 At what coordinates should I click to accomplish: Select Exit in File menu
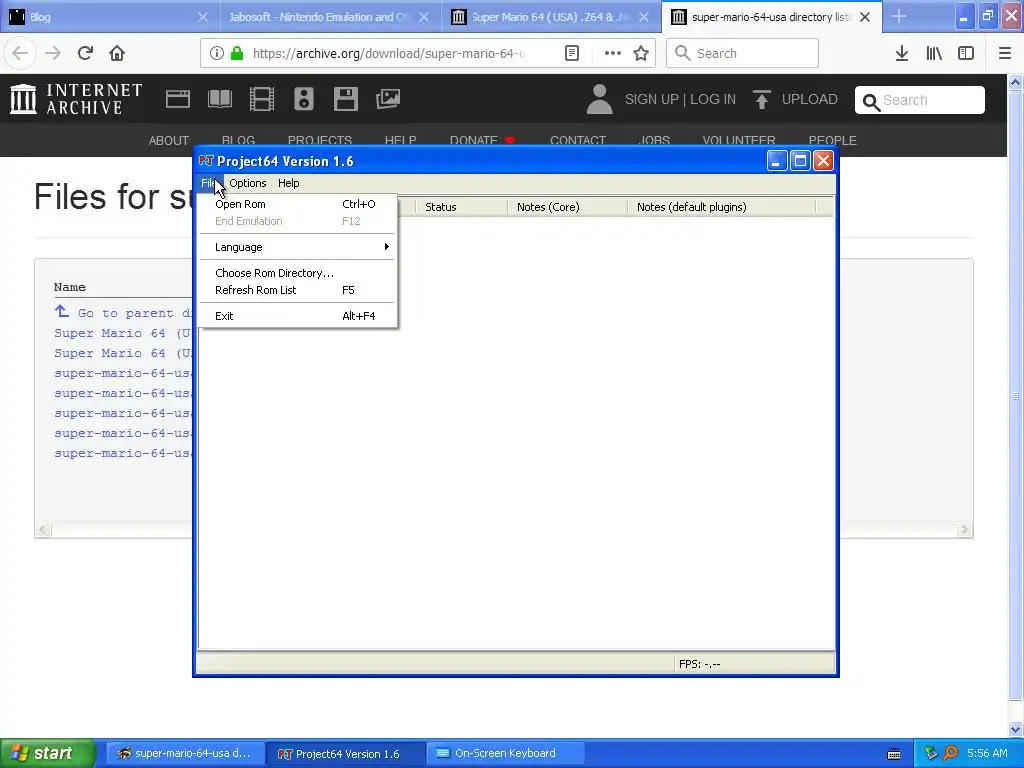(298, 316)
